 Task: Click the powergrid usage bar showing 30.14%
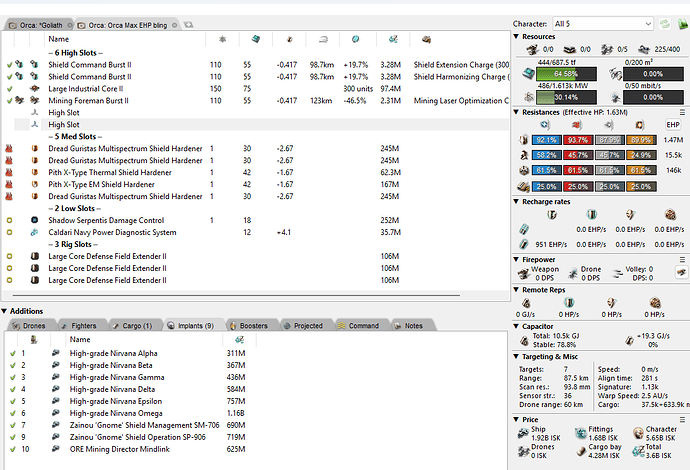click(x=566, y=97)
